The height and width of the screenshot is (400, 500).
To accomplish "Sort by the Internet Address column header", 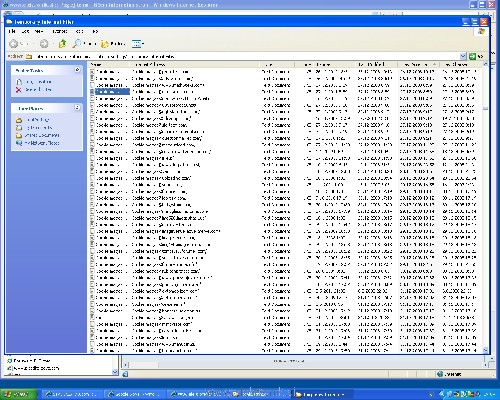I will 195,64.
